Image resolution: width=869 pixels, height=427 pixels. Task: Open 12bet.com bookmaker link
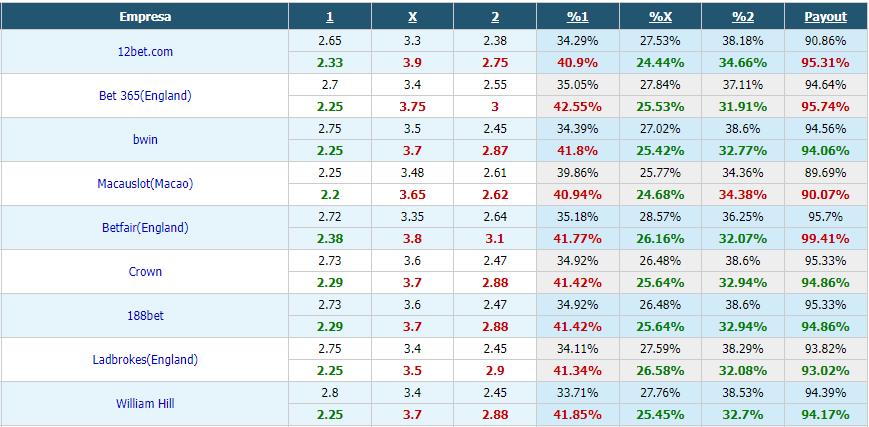(145, 52)
